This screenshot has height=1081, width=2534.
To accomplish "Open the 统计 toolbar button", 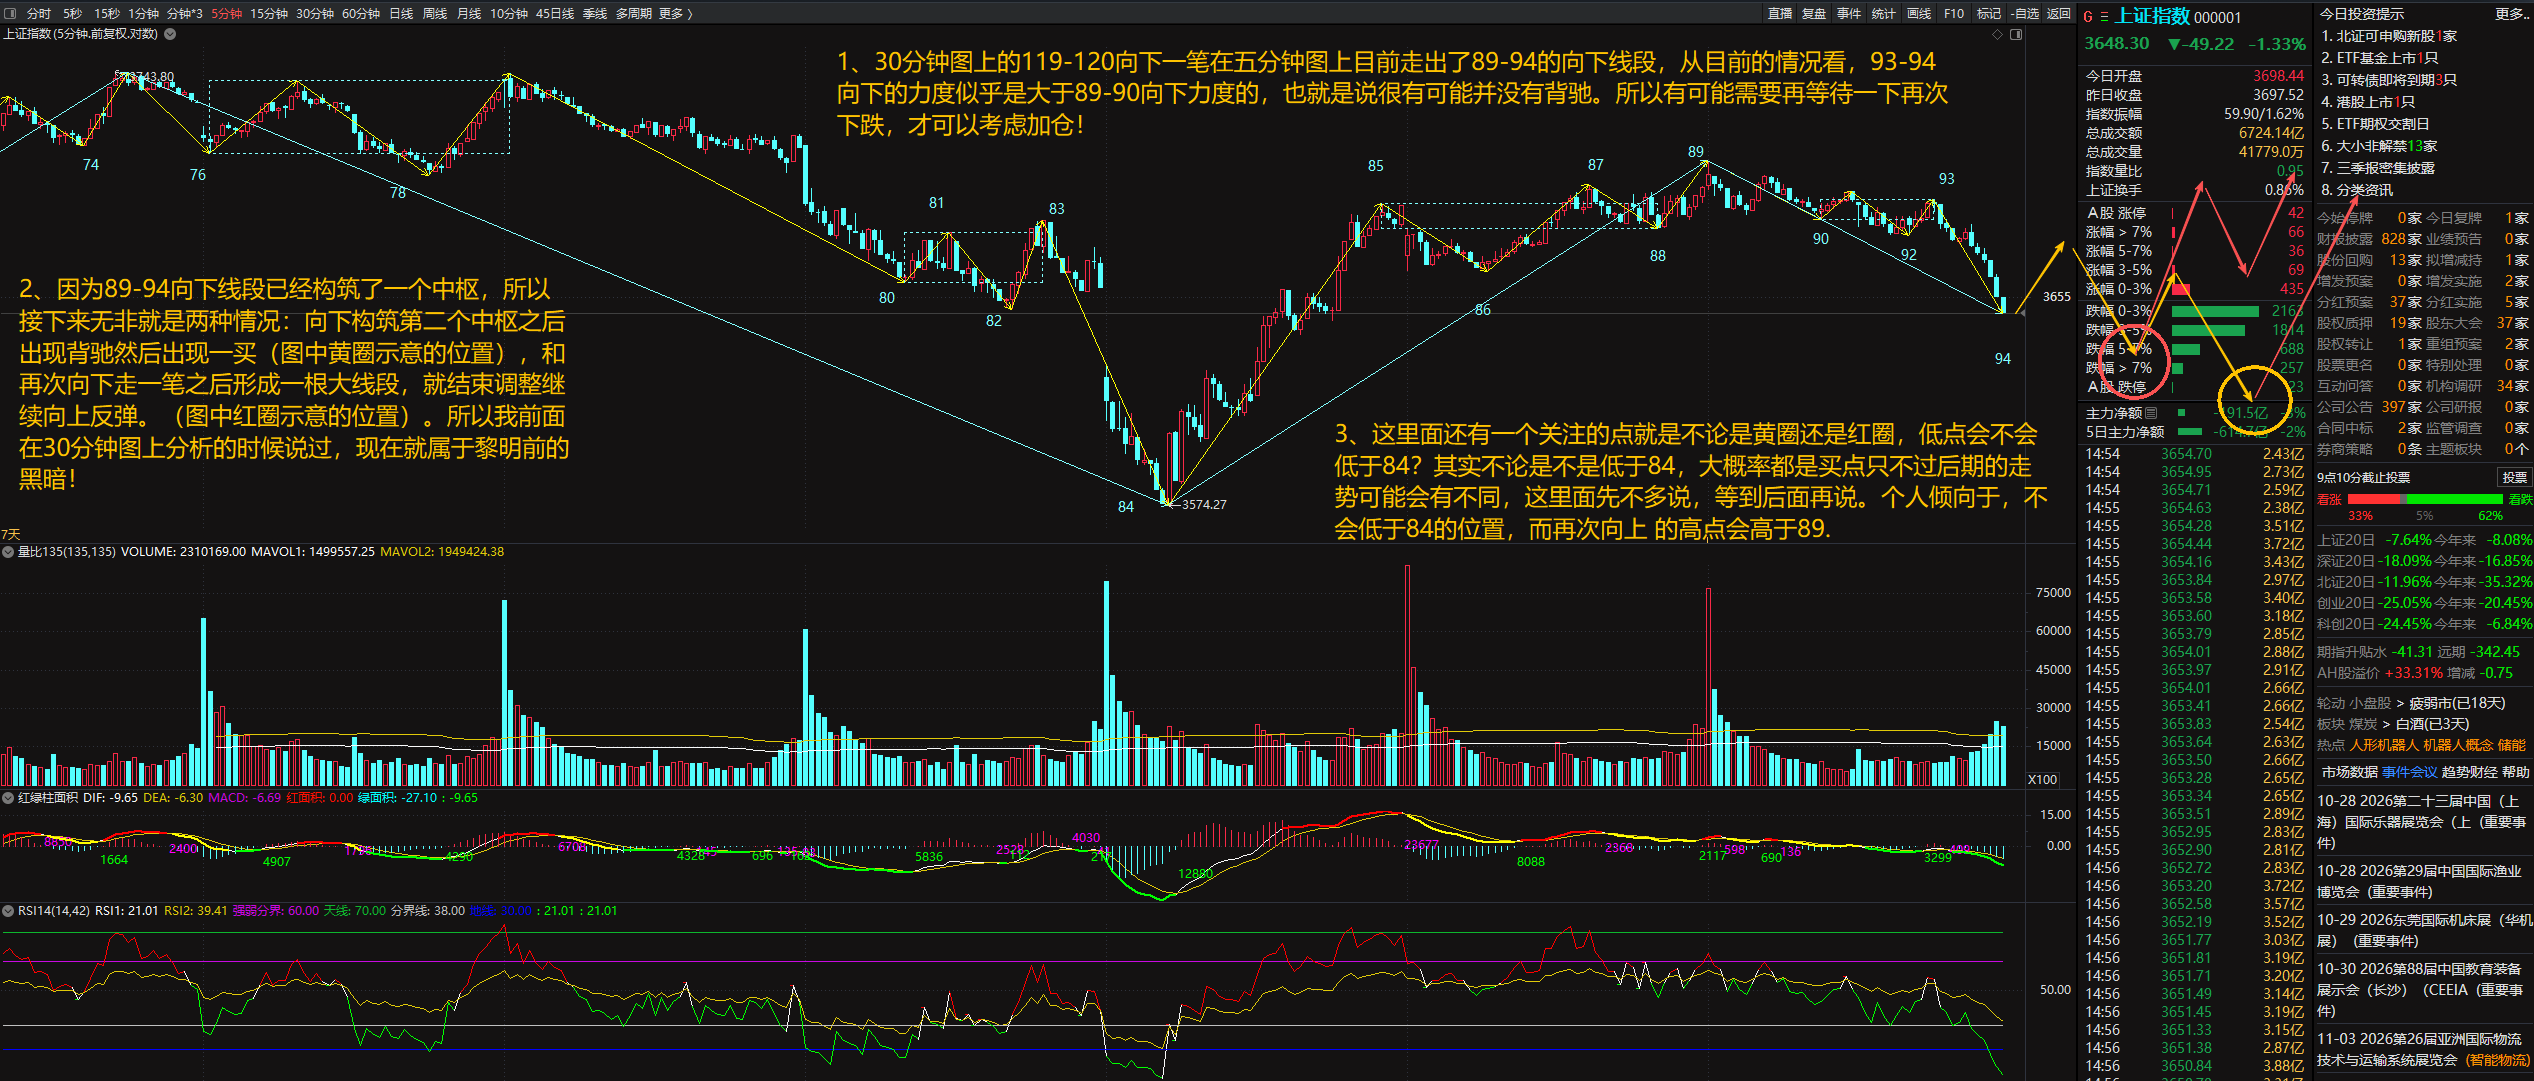I will point(1884,13).
